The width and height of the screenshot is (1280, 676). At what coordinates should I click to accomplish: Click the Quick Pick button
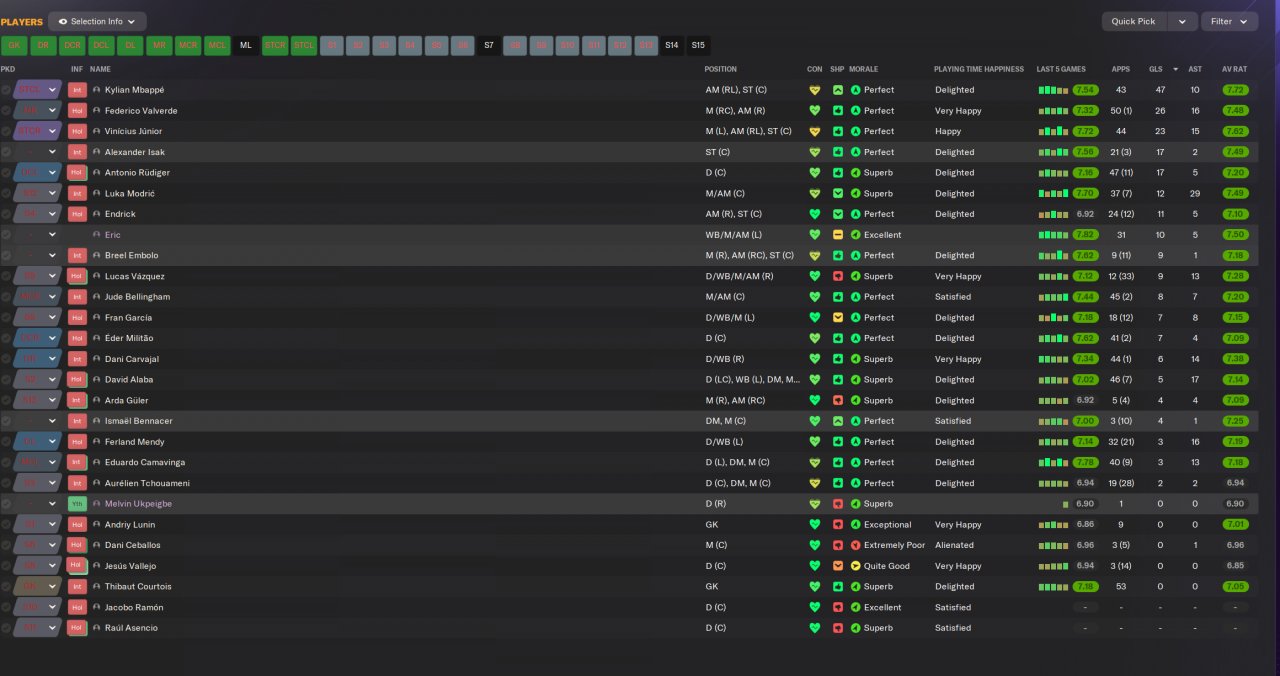pyautogui.click(x=1133, y=21)
